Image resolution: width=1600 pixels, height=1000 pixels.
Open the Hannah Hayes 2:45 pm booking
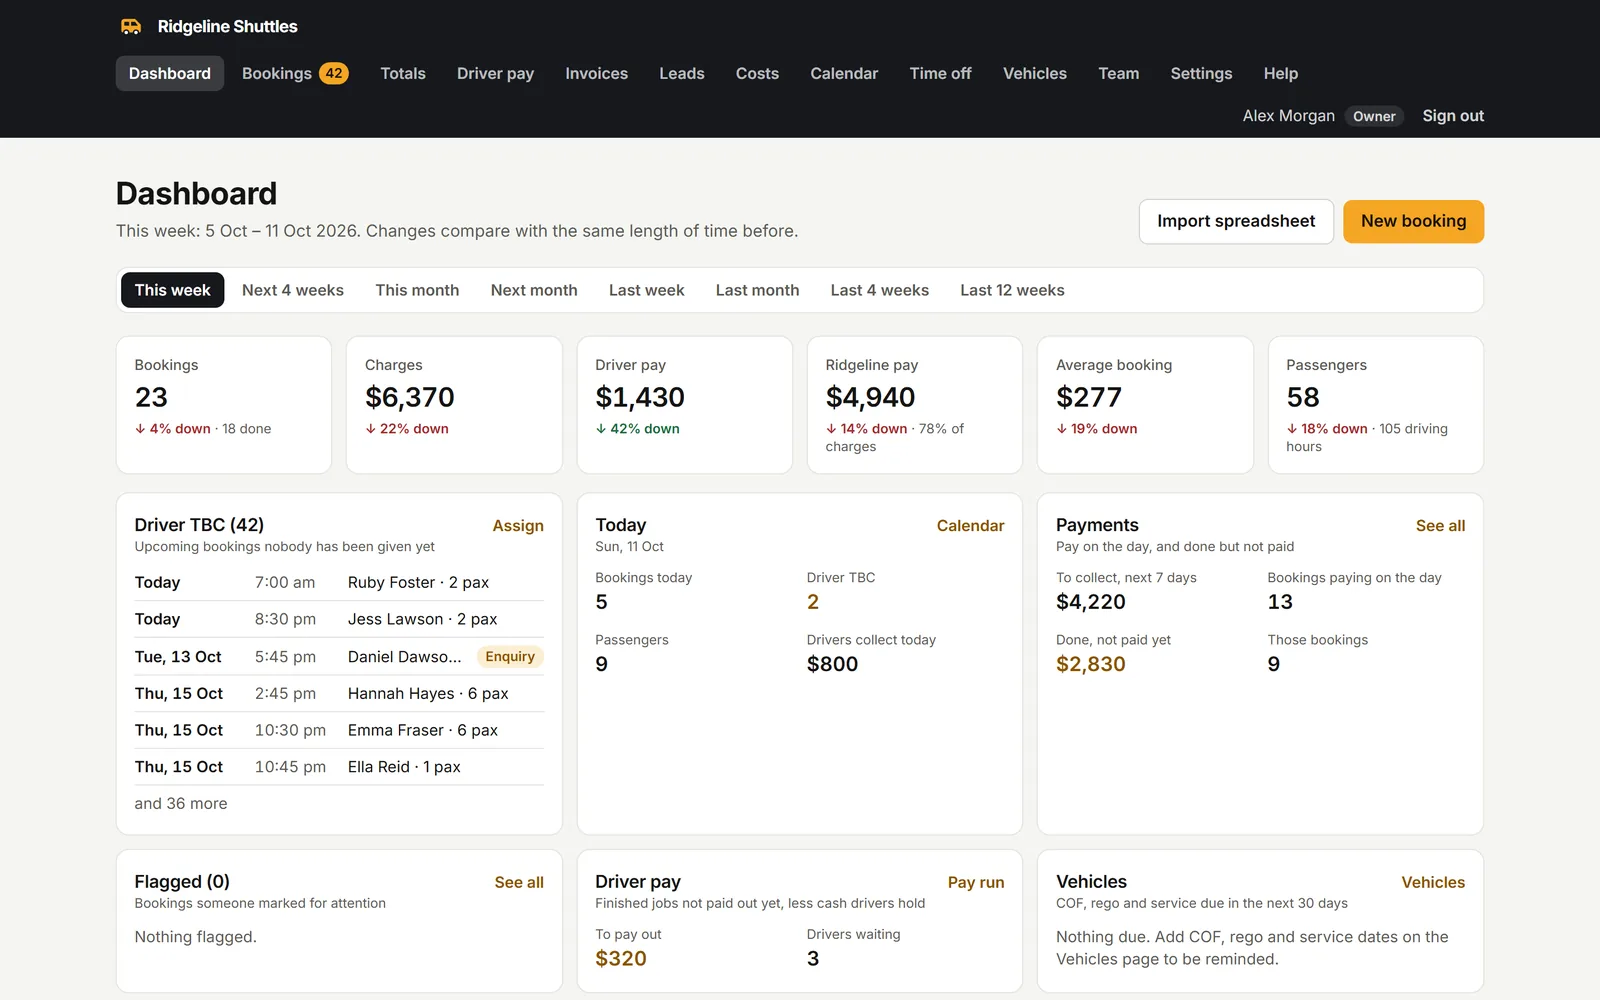coord(339,694)
